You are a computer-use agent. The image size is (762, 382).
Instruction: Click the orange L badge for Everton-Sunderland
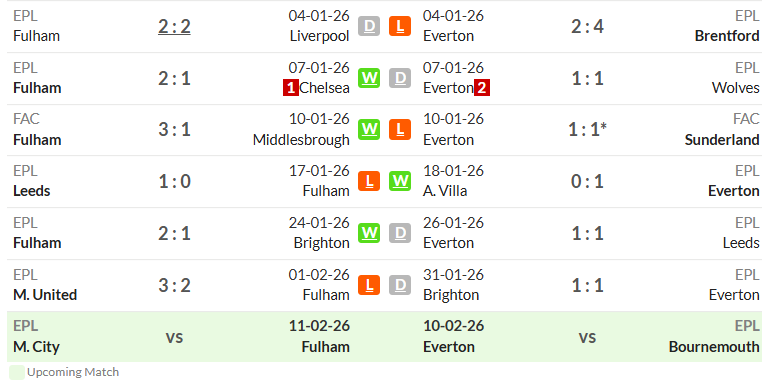(400, 129)
